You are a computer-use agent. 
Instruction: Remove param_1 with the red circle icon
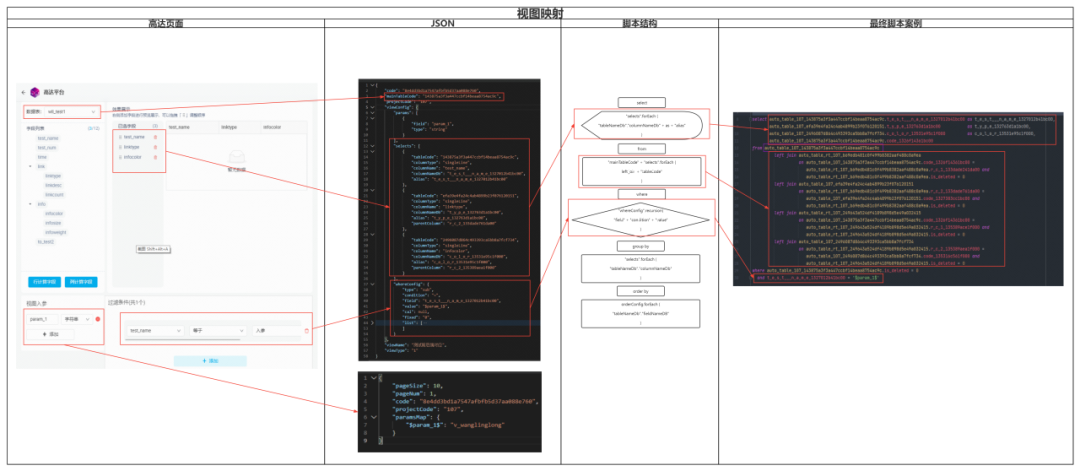[x=98, y=320]
